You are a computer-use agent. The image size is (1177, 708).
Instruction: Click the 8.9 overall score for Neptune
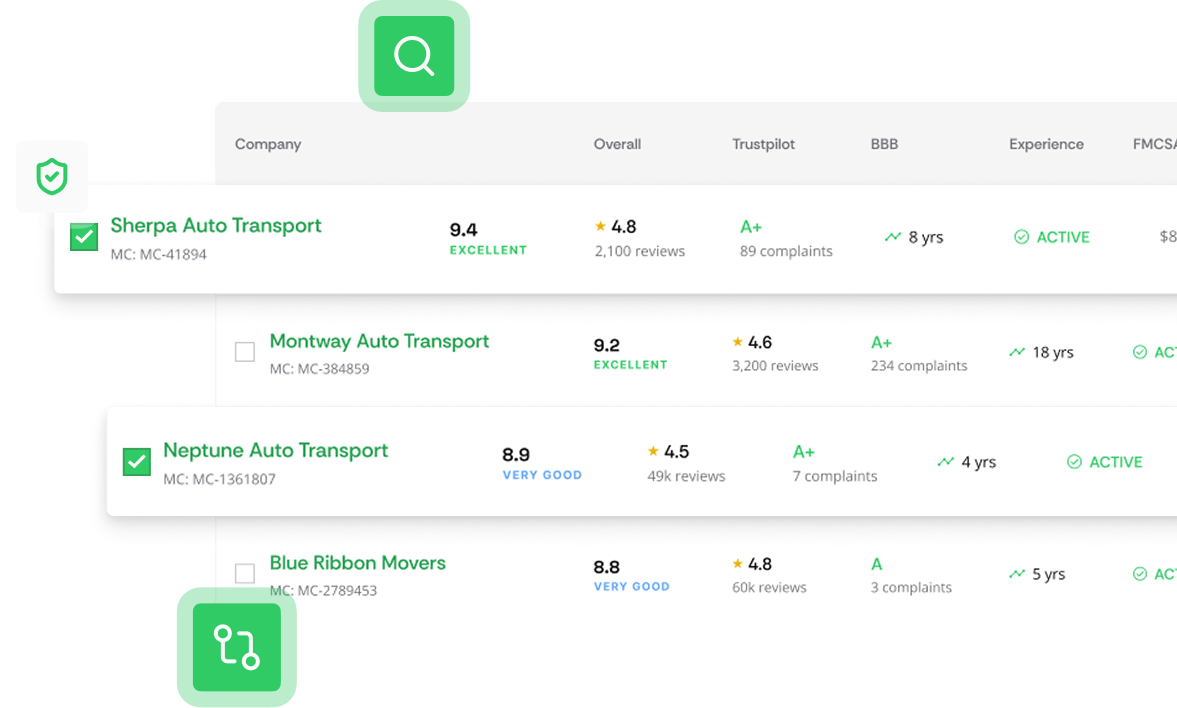pyautogui.click(x=516, y=454)
